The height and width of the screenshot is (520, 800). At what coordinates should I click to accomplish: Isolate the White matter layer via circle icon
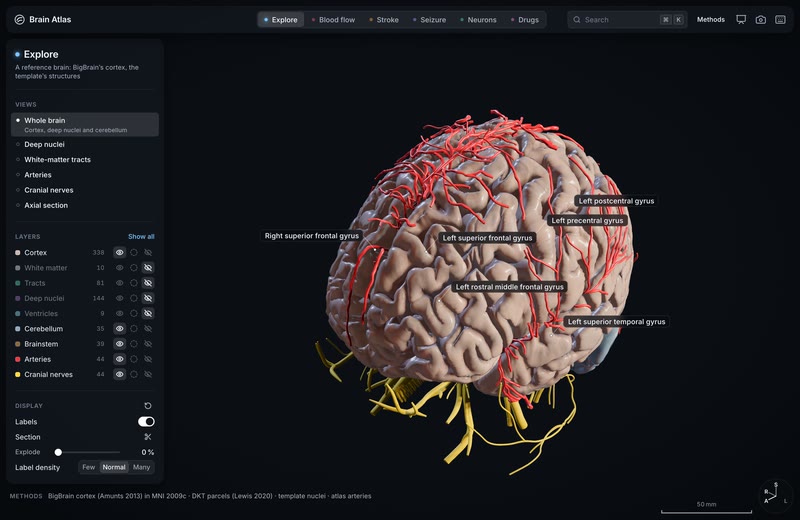point(134,267)
